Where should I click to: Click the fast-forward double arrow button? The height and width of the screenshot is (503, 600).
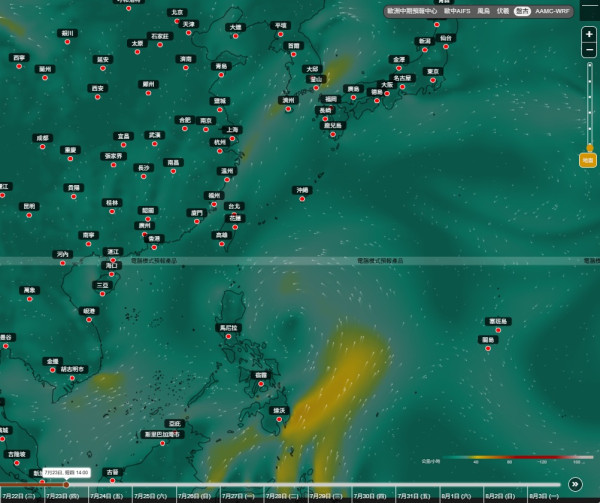tap(575, 484)
